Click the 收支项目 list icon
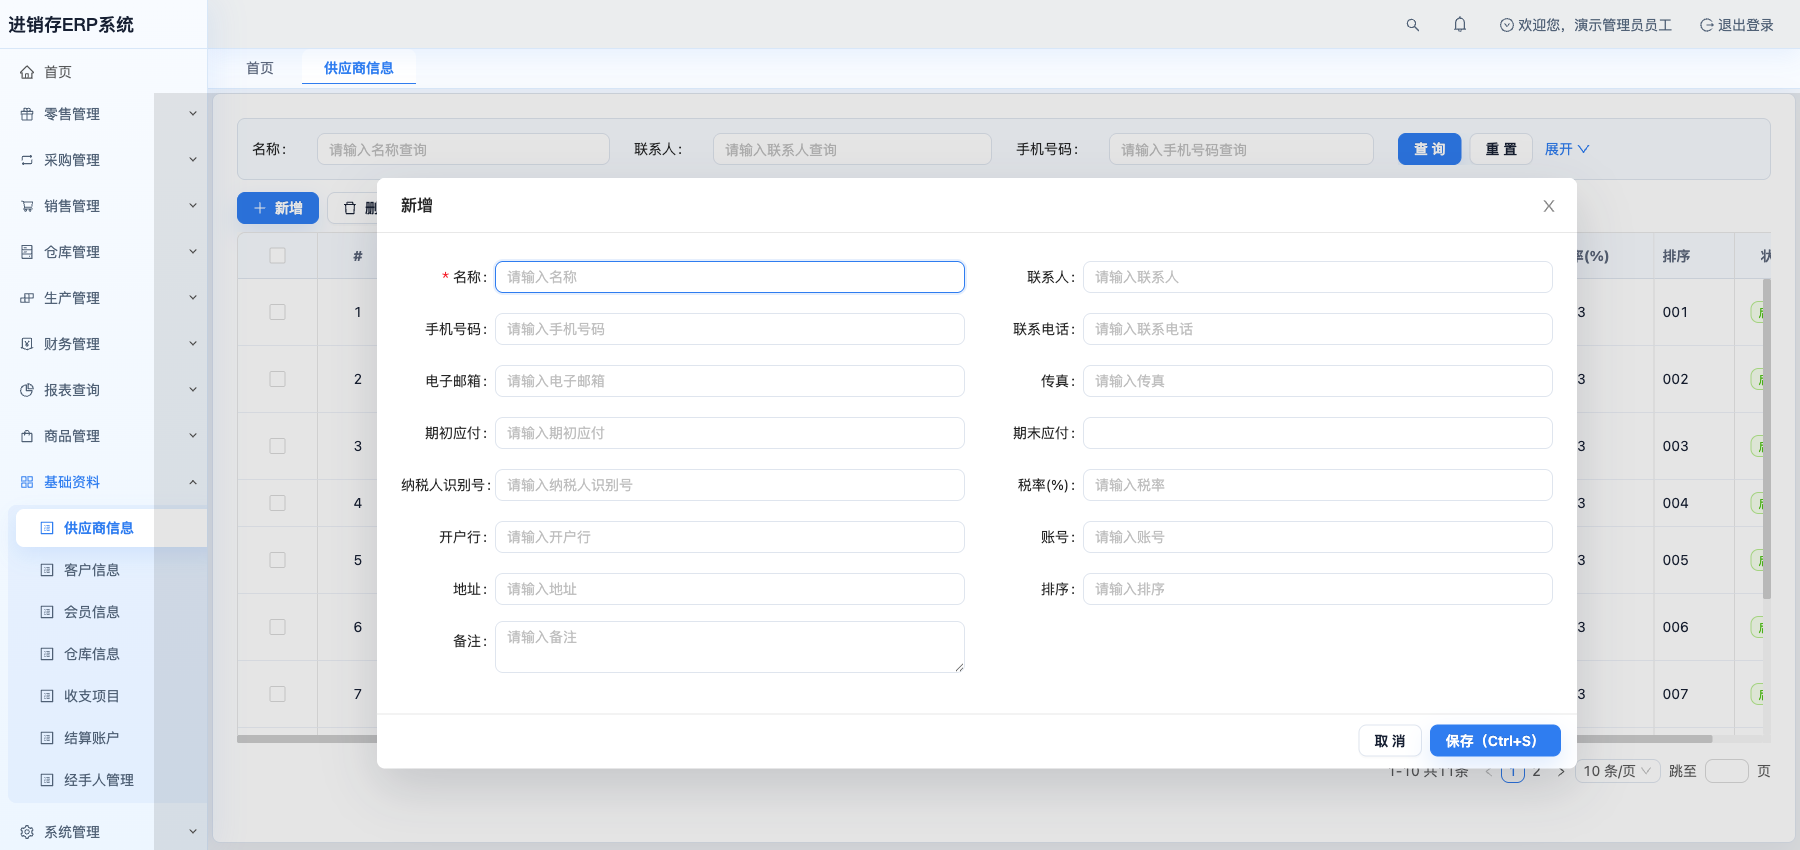This screenshot has width=1800, height=850. tap(47, 696)
